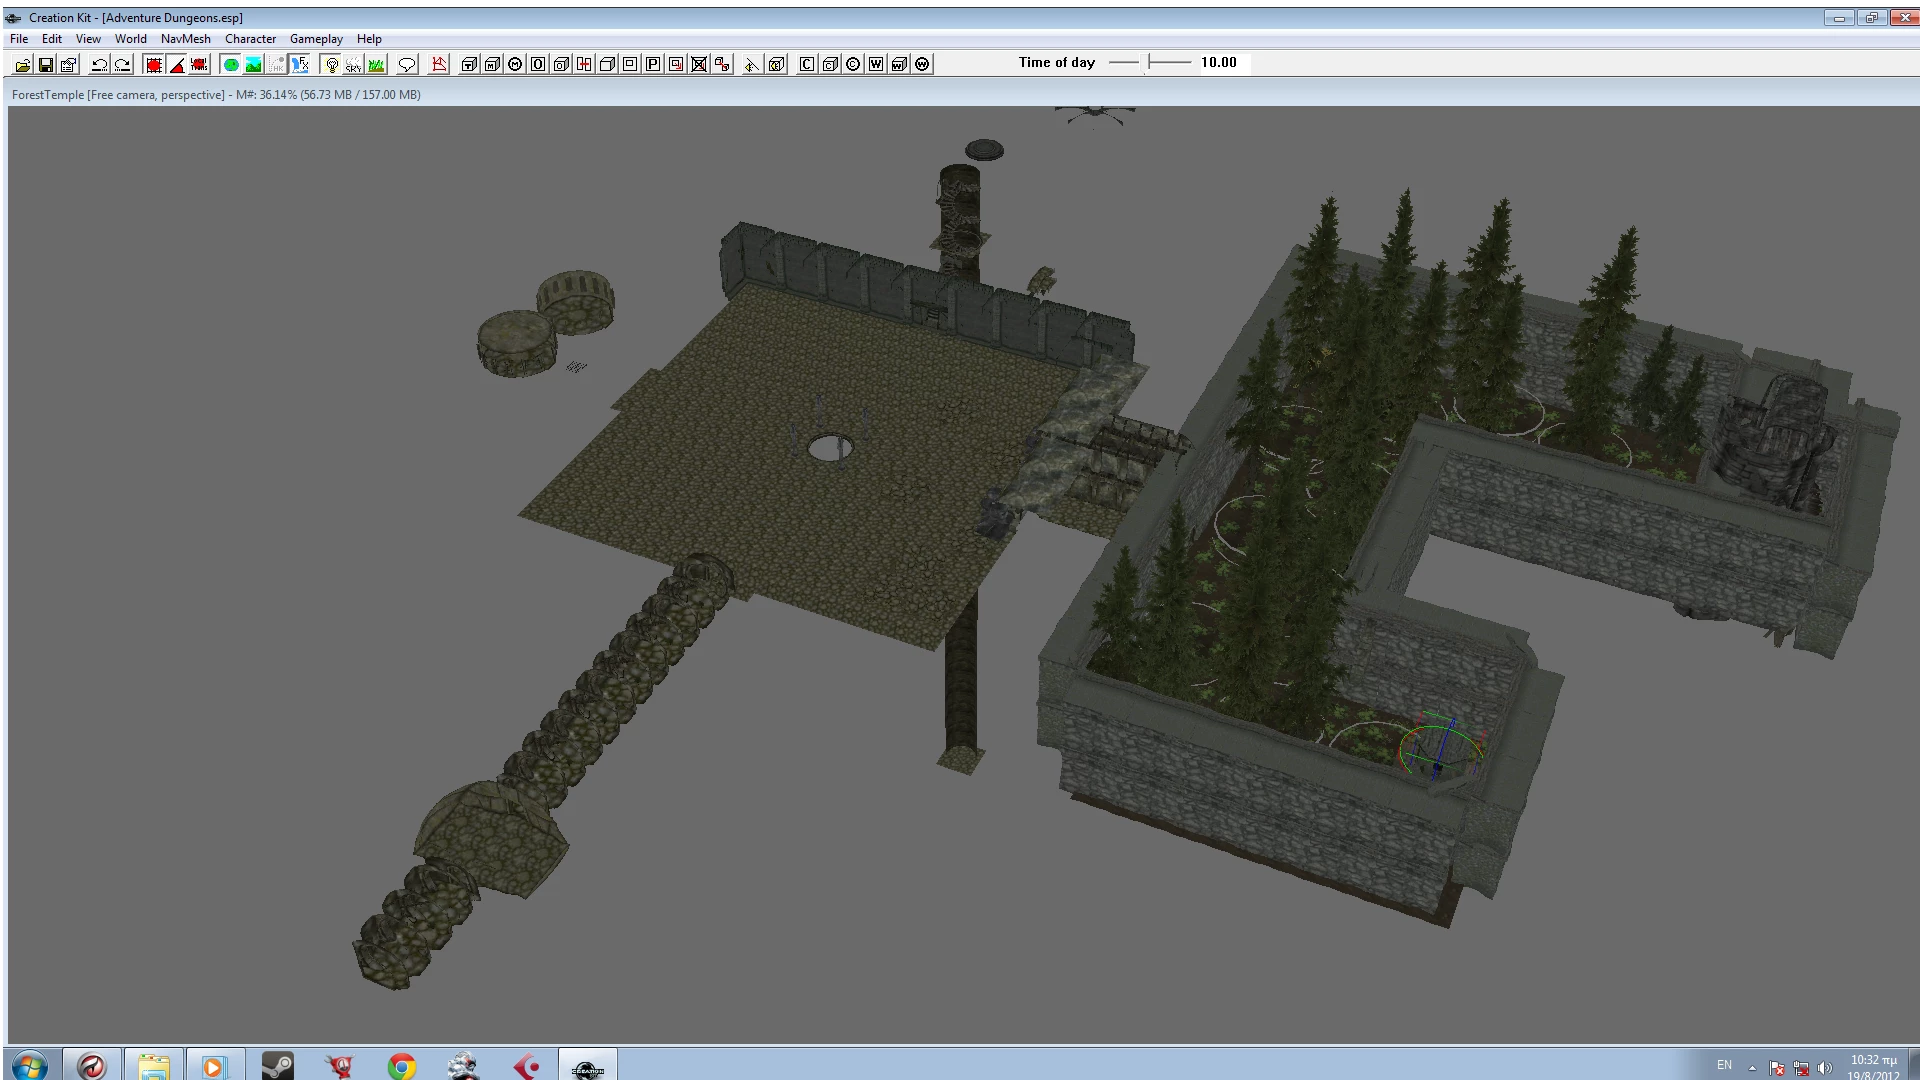Open the Edit menu

(x=52, y=39)
